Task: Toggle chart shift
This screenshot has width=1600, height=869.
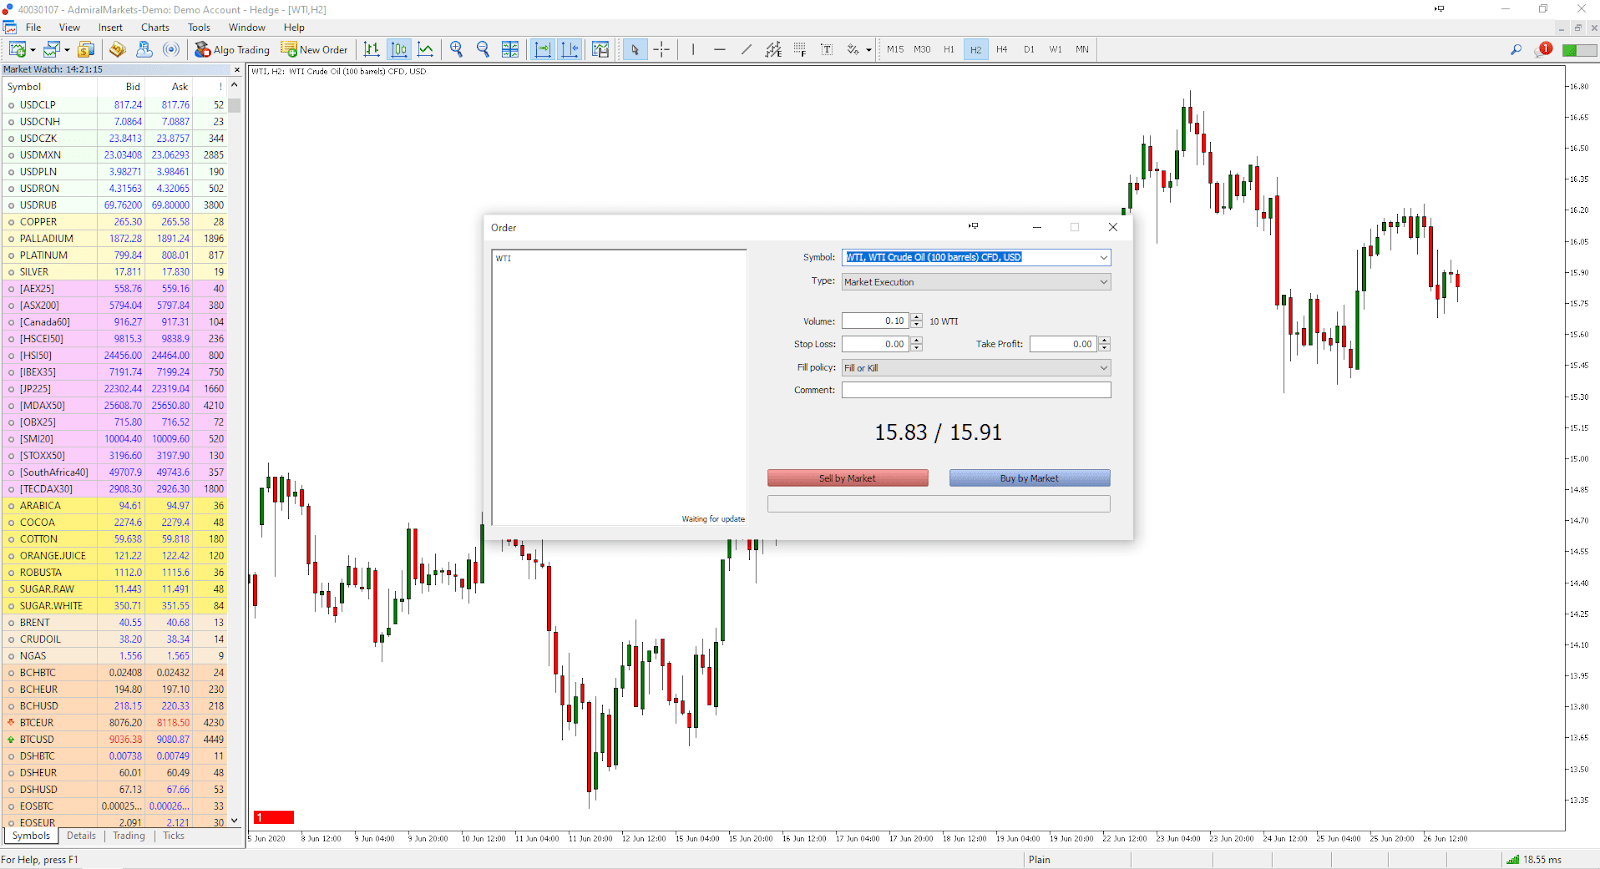Action: click(570, 49)
